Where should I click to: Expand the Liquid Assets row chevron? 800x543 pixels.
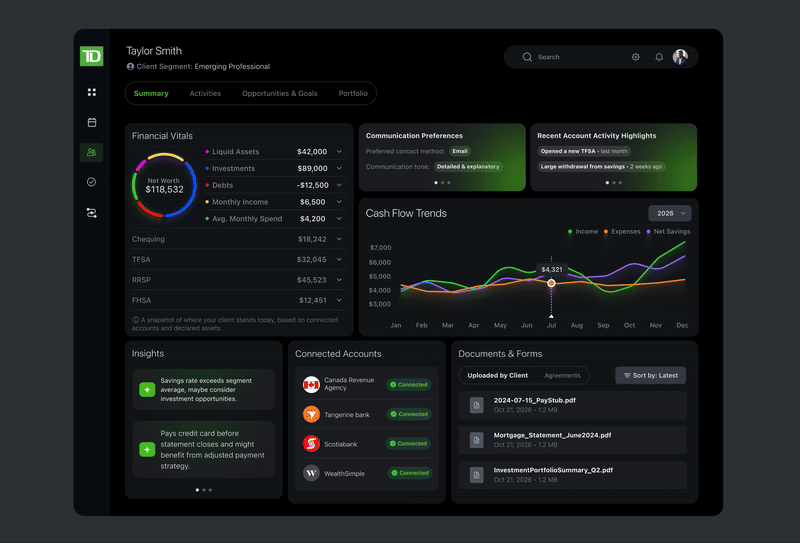339,152
